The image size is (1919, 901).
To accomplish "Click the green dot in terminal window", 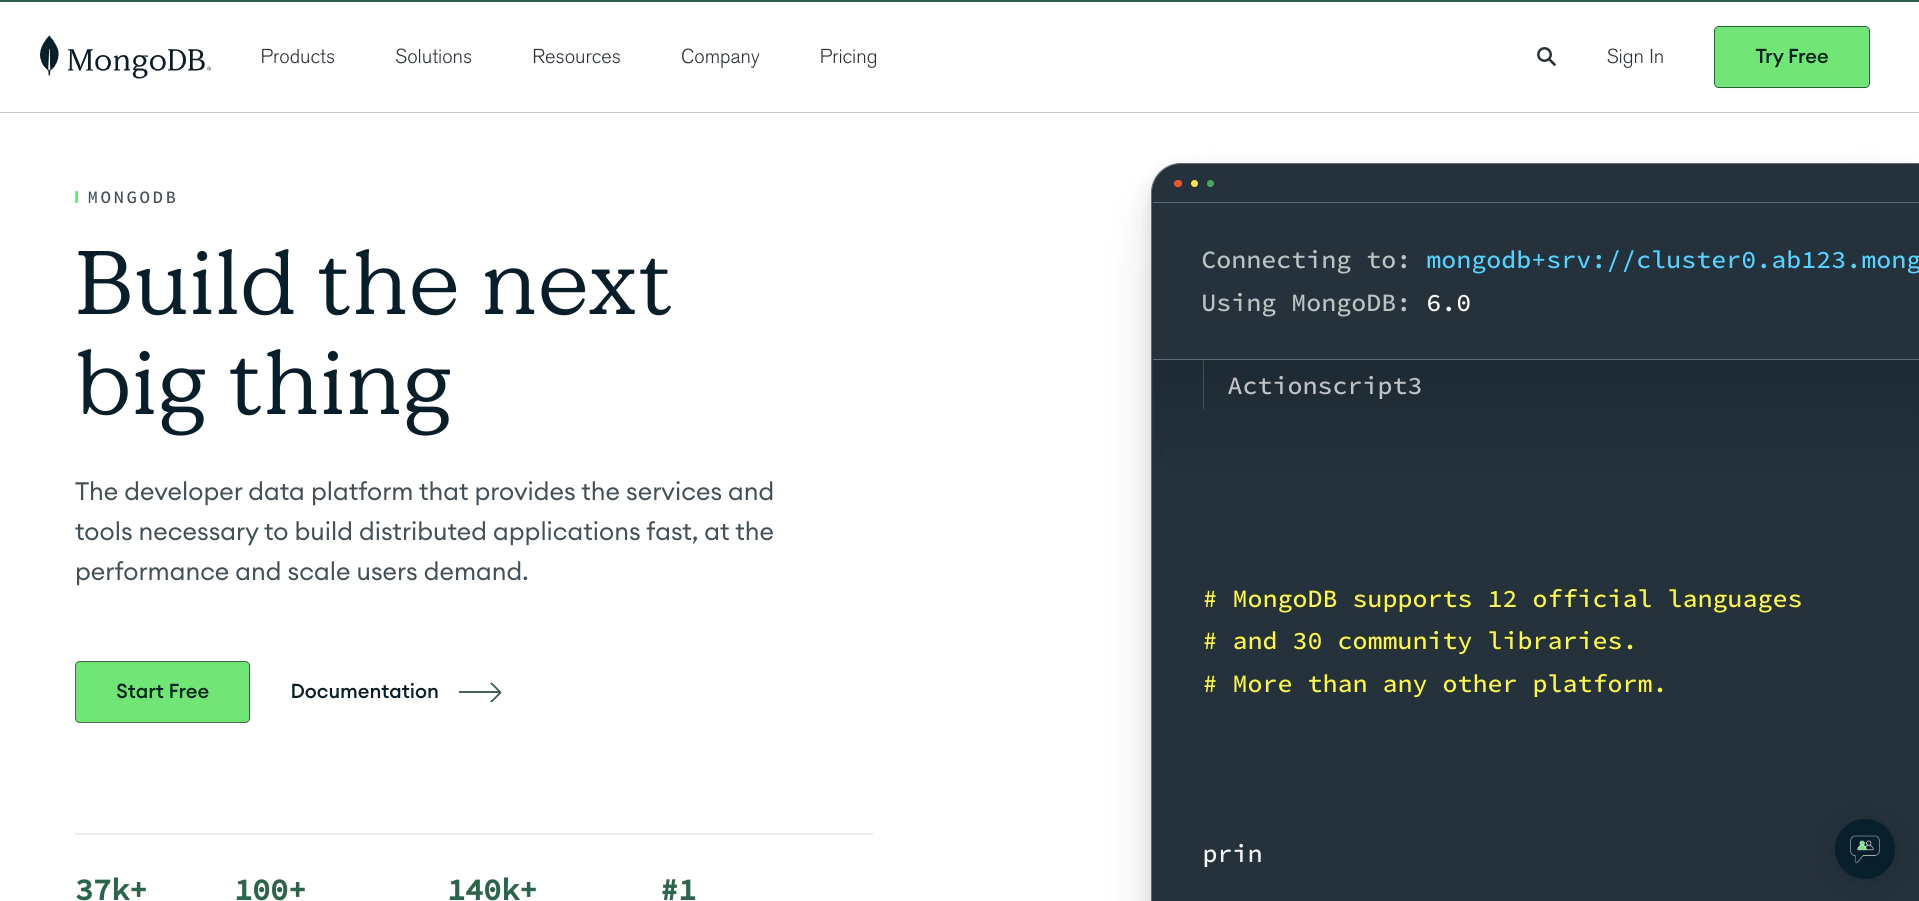I will pyautogui.click(x=1210, y=184).
